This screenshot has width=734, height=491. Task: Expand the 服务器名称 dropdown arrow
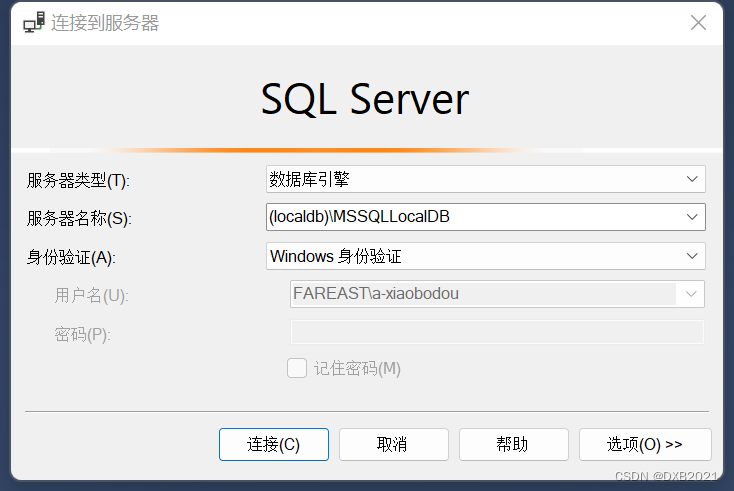tap(692, 217)
